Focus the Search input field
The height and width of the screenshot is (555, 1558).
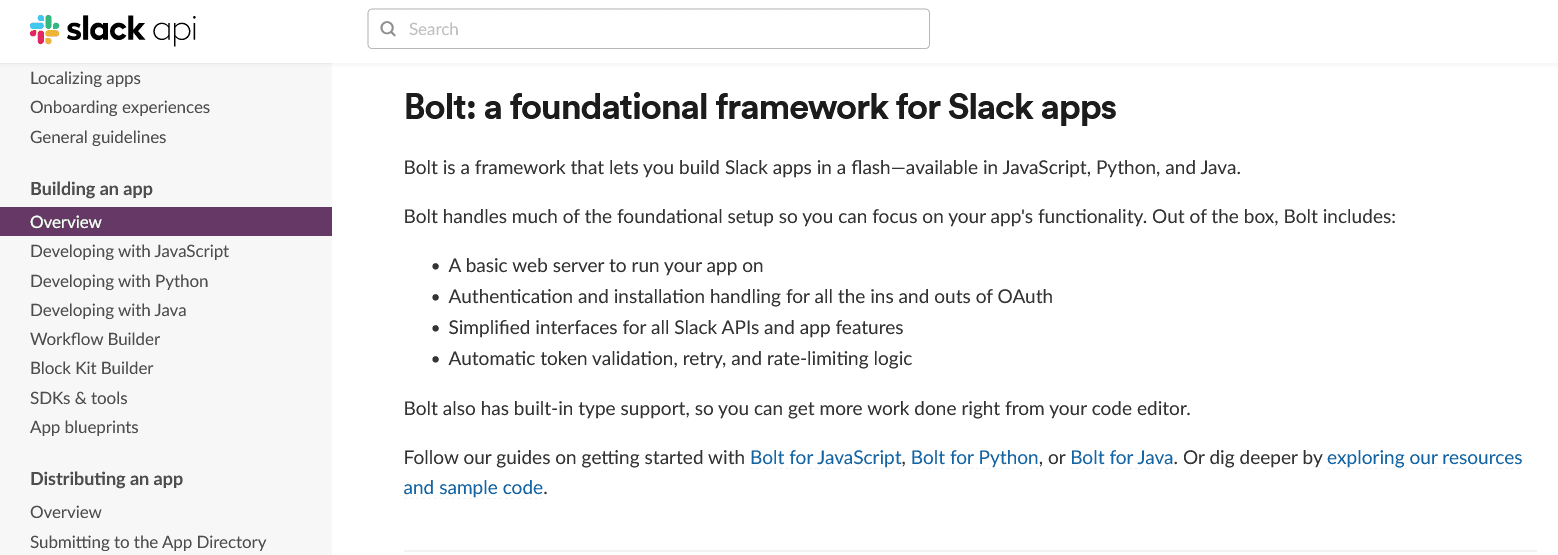[x=648, y=29]
